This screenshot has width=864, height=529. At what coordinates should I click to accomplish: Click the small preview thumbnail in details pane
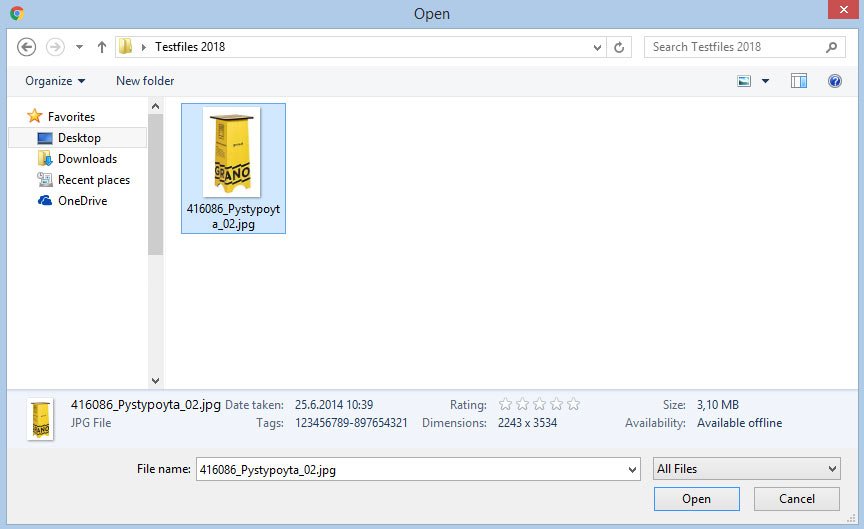pos(41,419)
